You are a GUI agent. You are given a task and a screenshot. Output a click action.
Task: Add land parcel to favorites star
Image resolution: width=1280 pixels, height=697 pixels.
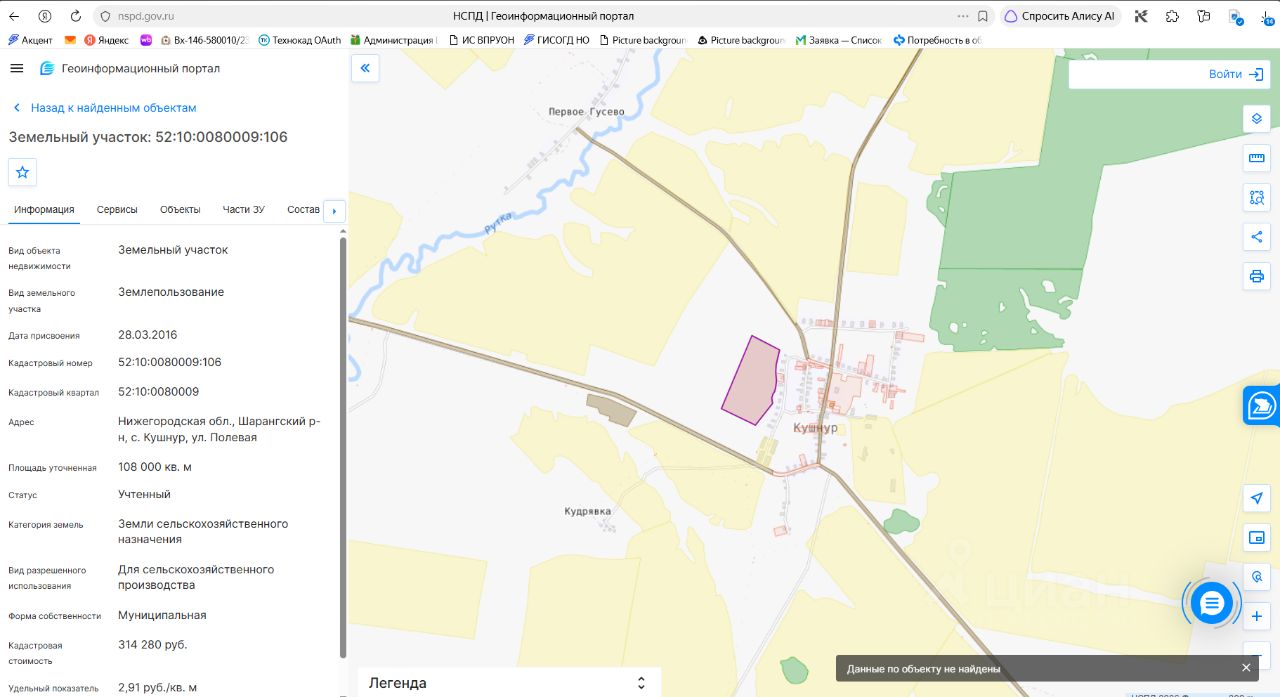22,172
